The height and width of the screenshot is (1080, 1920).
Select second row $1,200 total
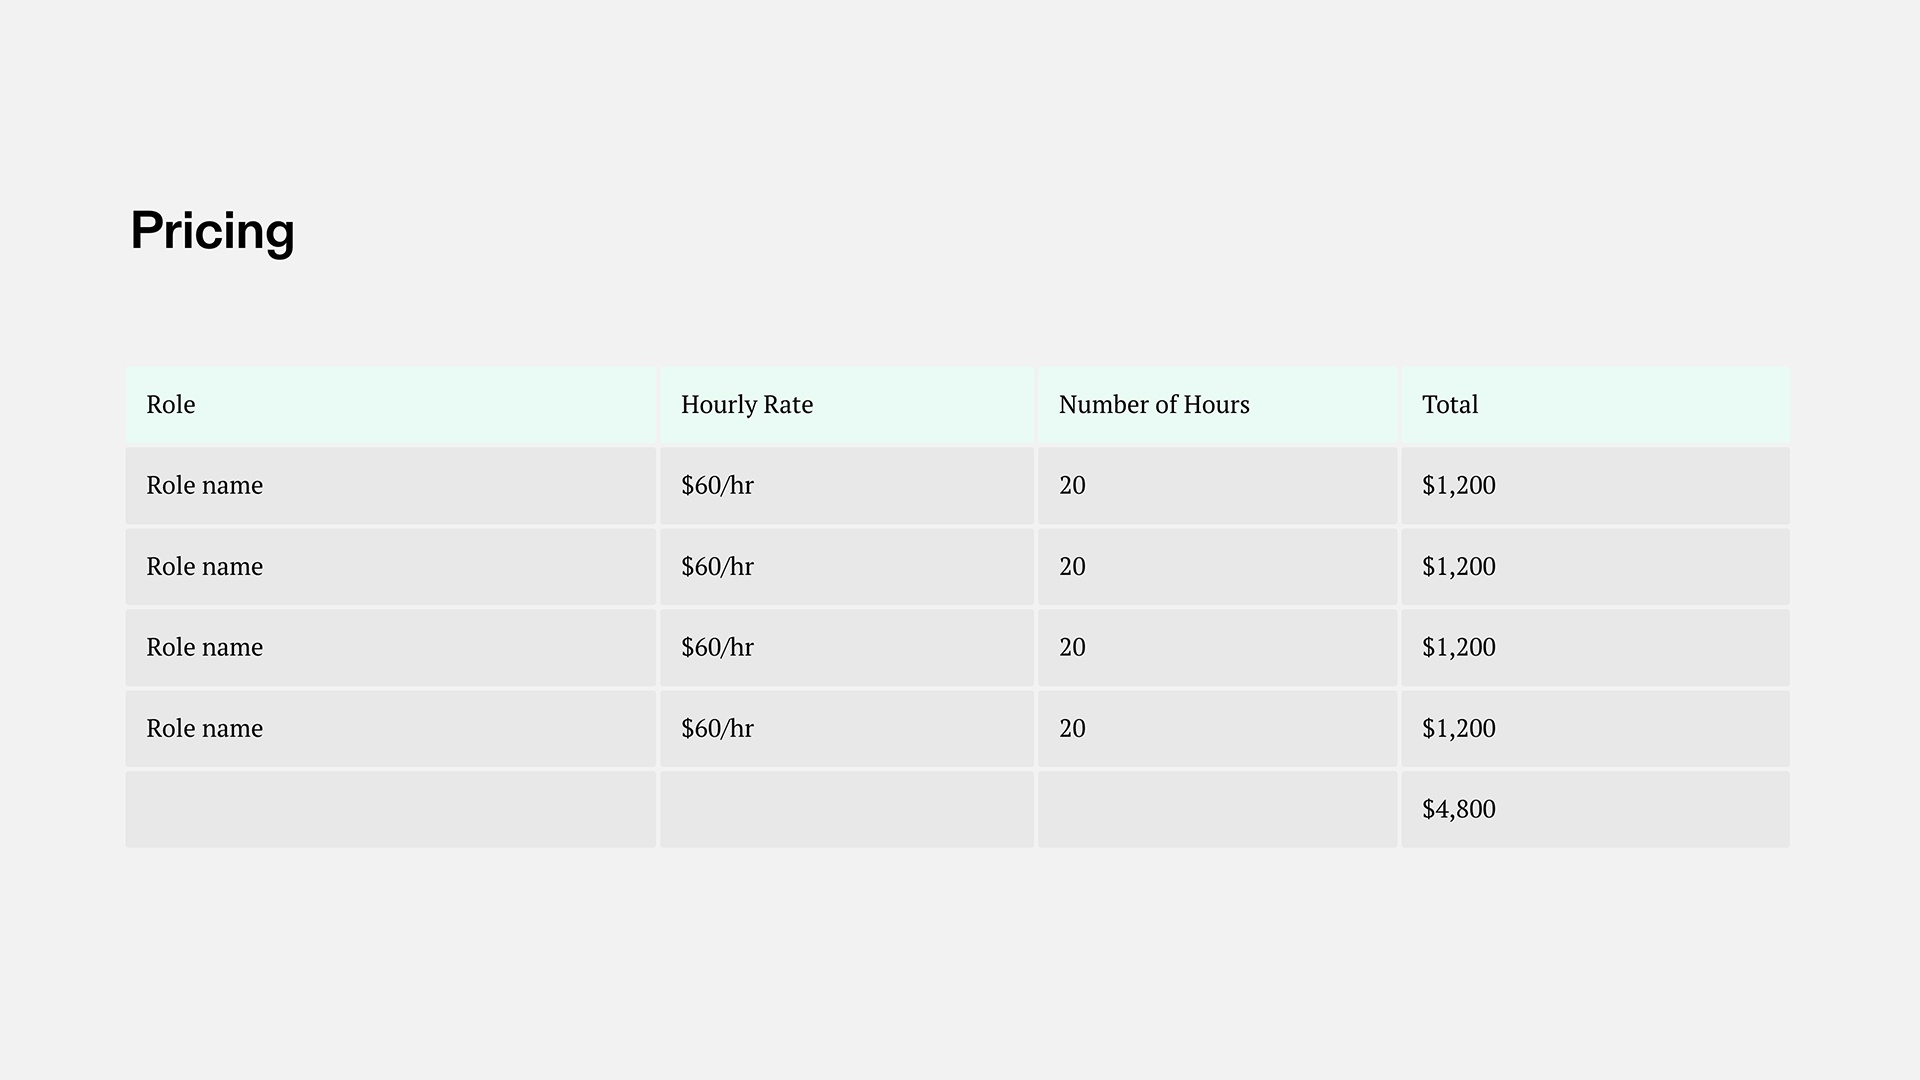1458,567
